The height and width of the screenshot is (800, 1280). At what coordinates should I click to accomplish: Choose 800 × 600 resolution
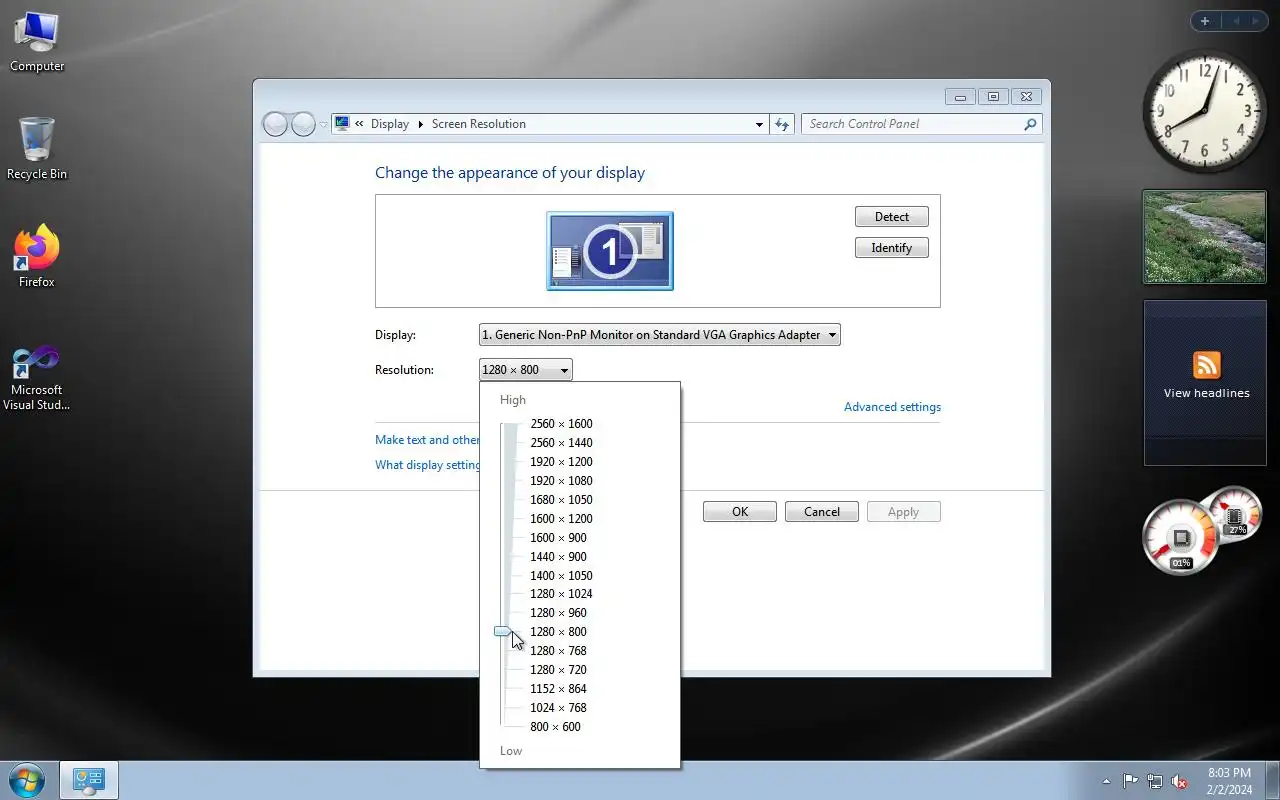tap(555, 727)
